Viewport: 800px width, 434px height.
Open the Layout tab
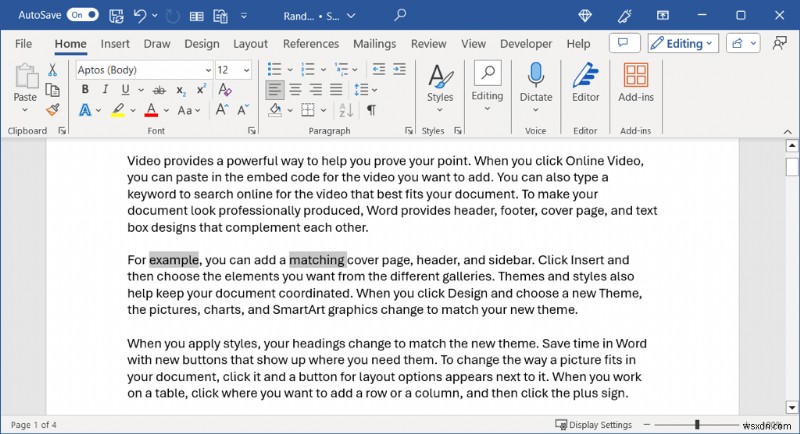tap(250, 44)
